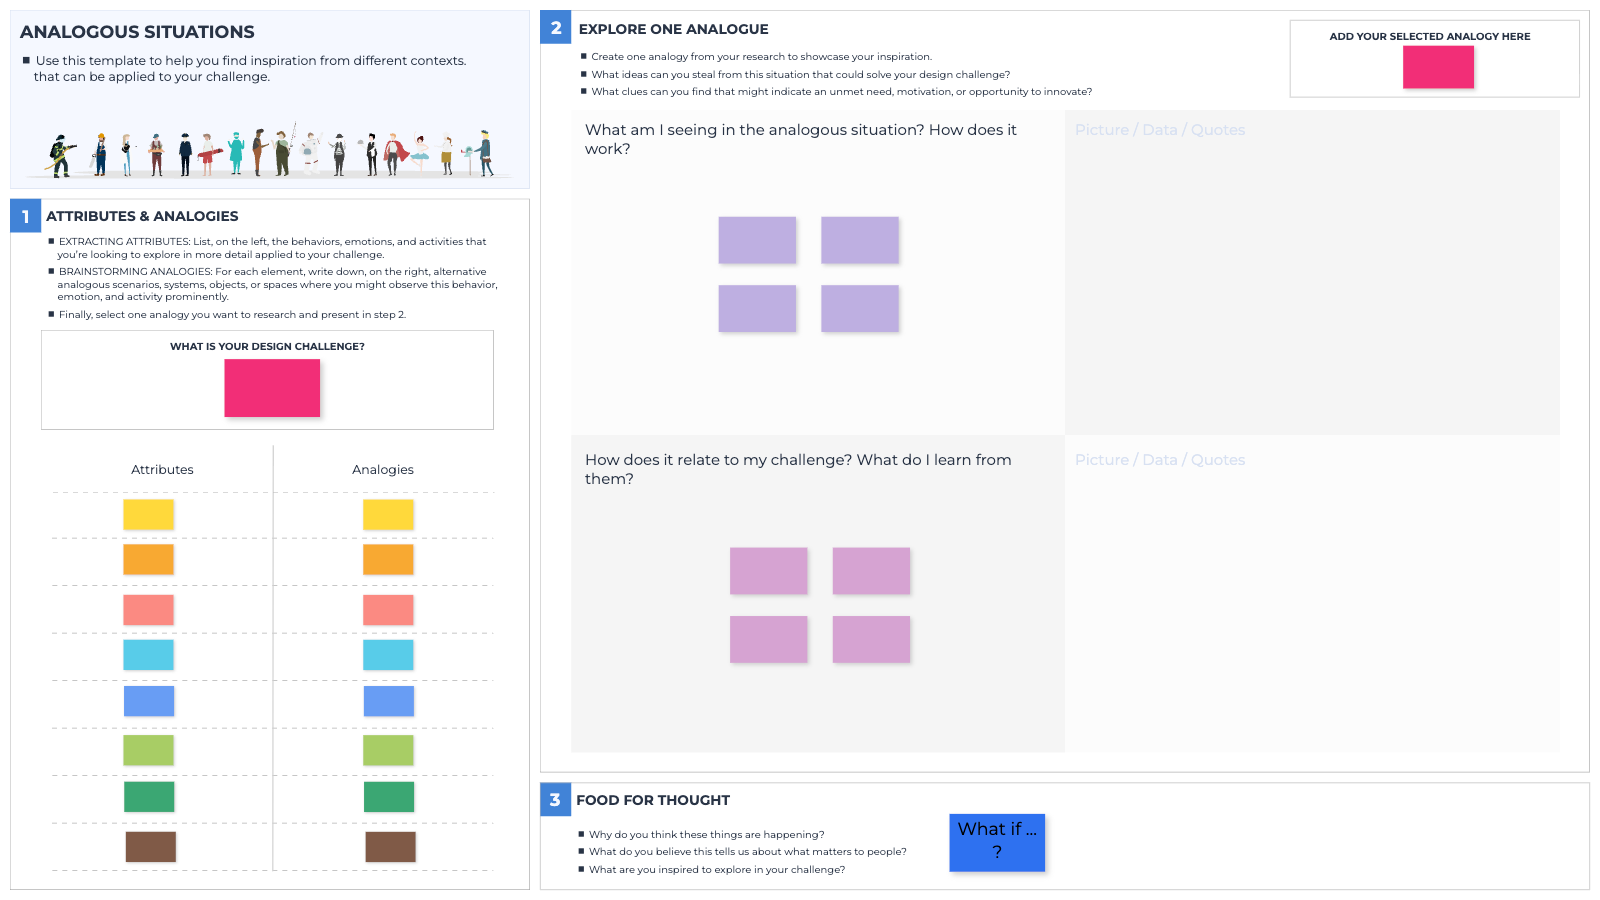Select the light green sticky in Attributes
Image resolution: width=1600 pixels, height=900 pixels.
148,750
